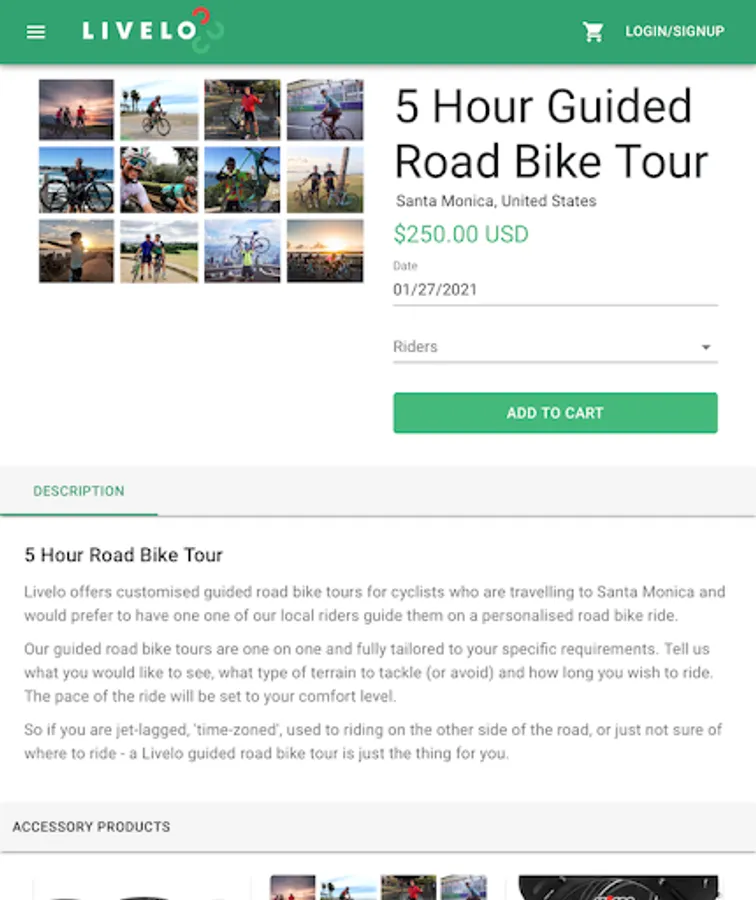756x900 pixels.
Task: Open the hamburger menu icon
Action: point(36,32)
